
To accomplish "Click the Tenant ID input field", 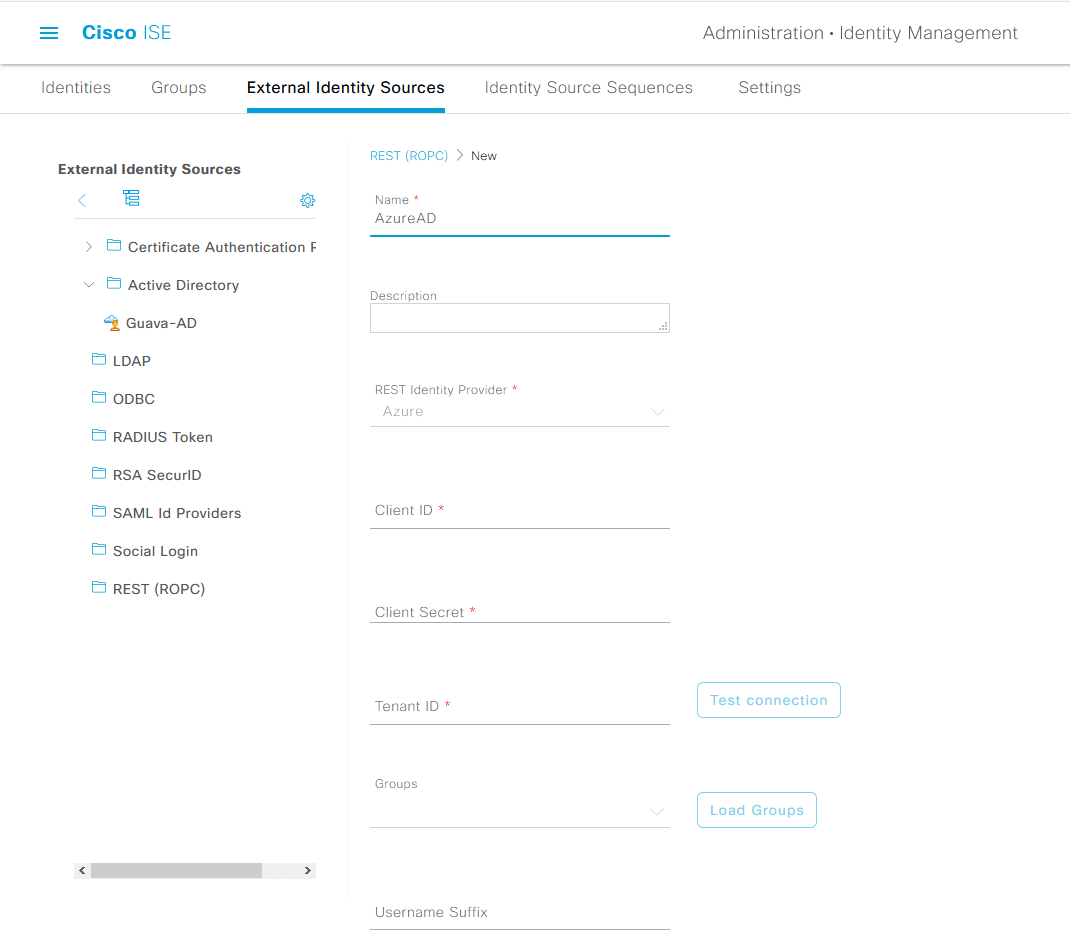I will point(519,706).
